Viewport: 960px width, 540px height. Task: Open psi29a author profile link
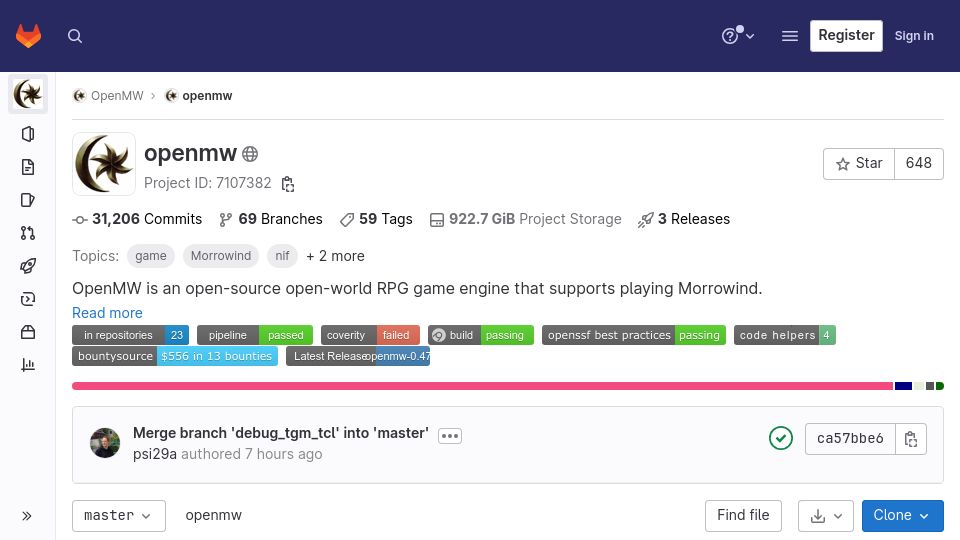[155, 454]
